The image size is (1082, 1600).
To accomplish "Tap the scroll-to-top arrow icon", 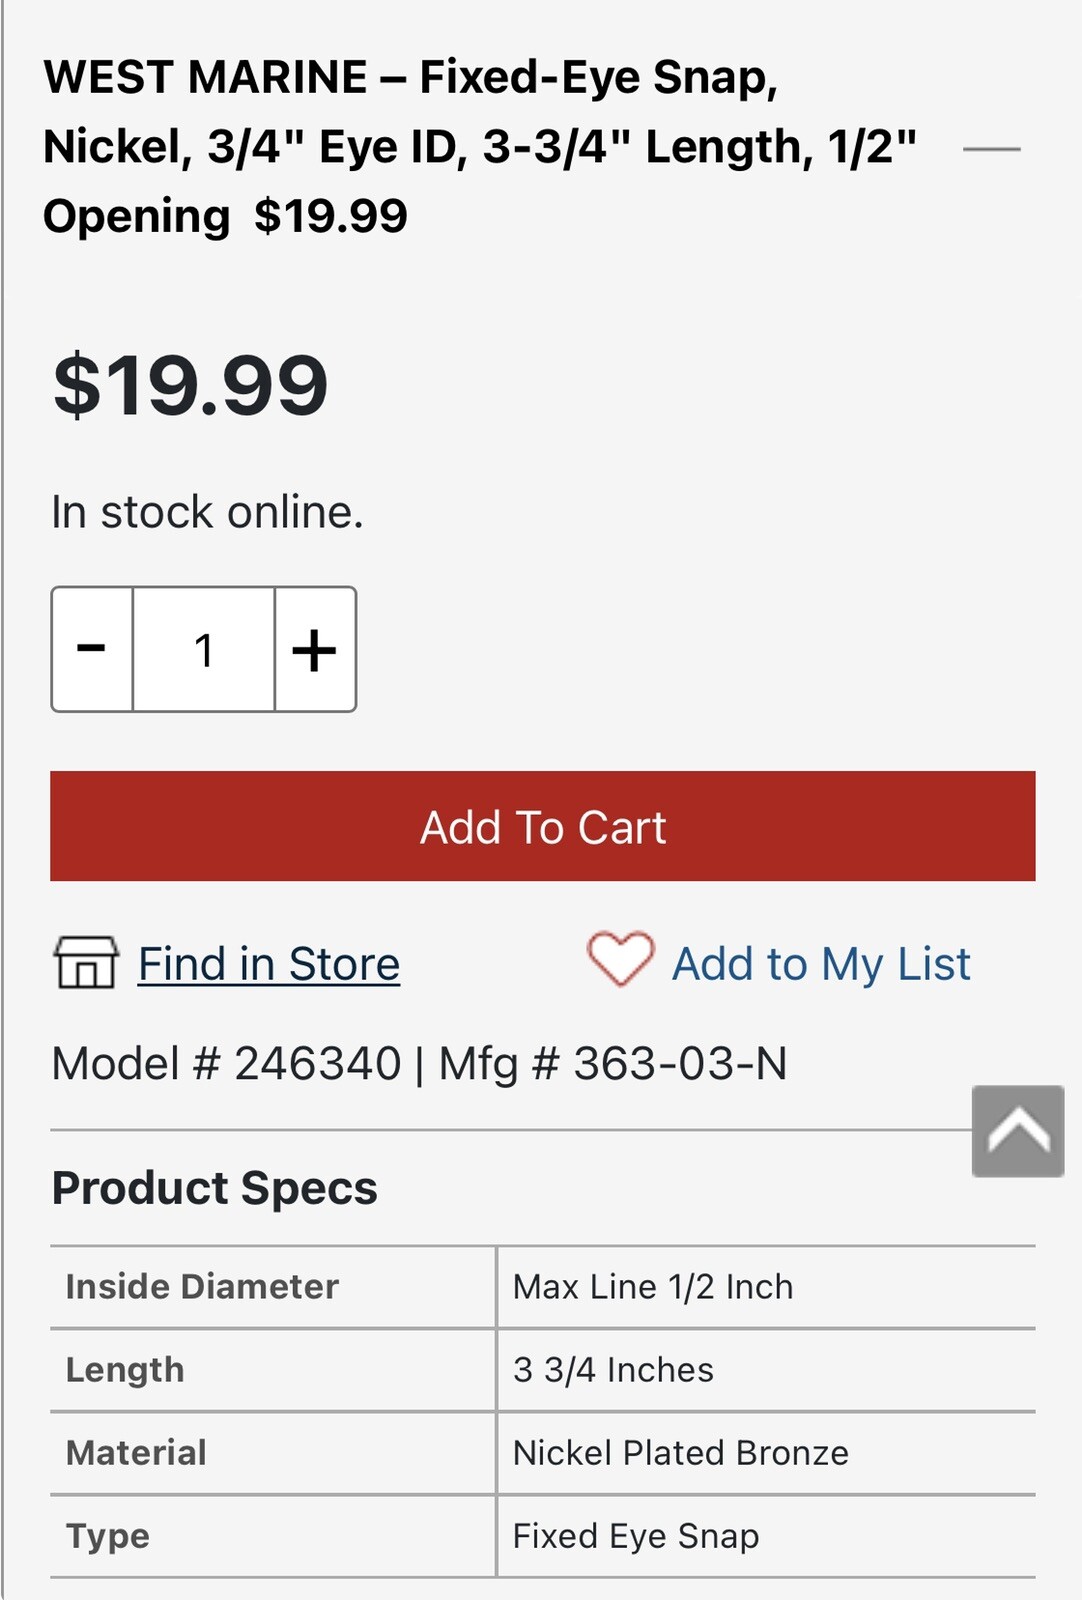I will click(x=1018, y=1131).
